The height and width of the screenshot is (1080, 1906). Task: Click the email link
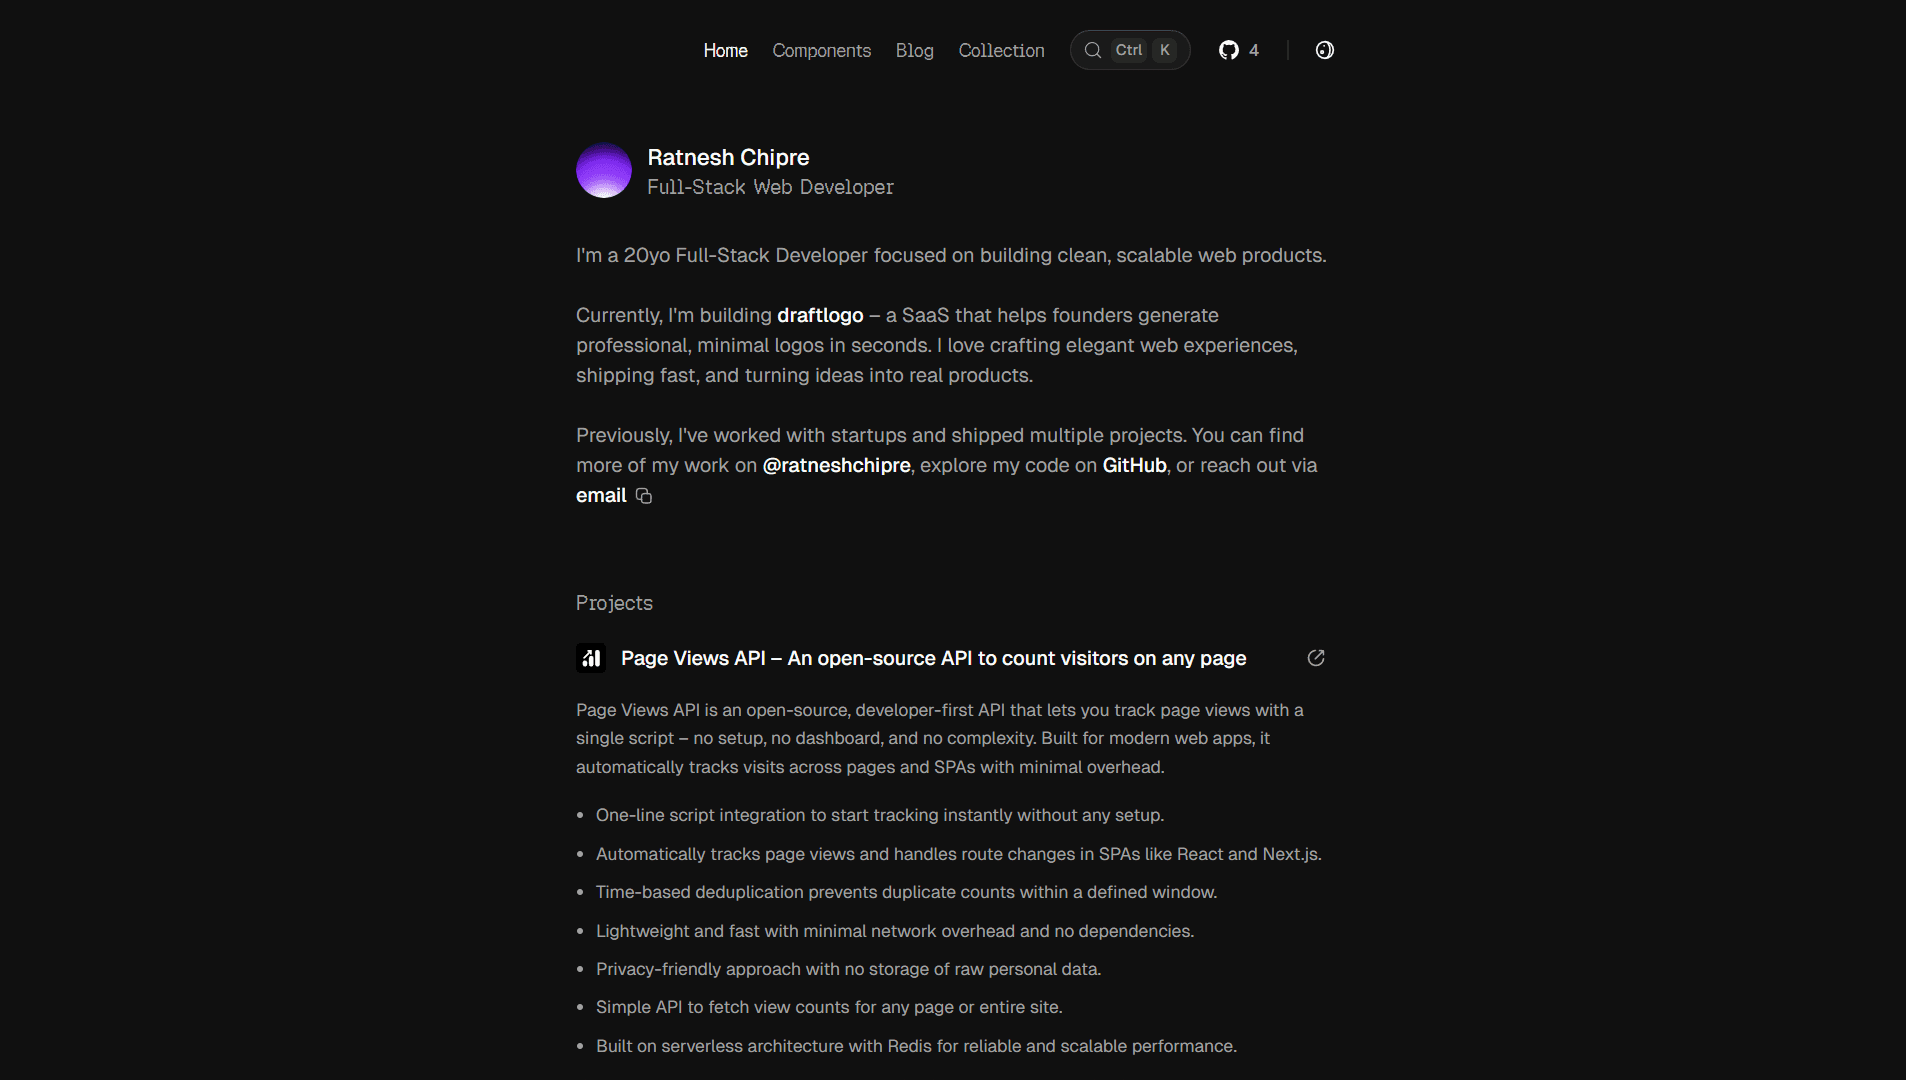click(601, 495)
